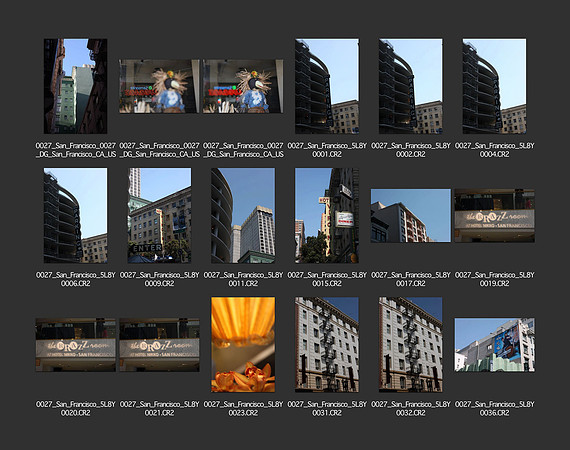Click the fire escape building thumbnail 0032.CR2
Viewport: 570px width, 450px height.
[410, 345]
